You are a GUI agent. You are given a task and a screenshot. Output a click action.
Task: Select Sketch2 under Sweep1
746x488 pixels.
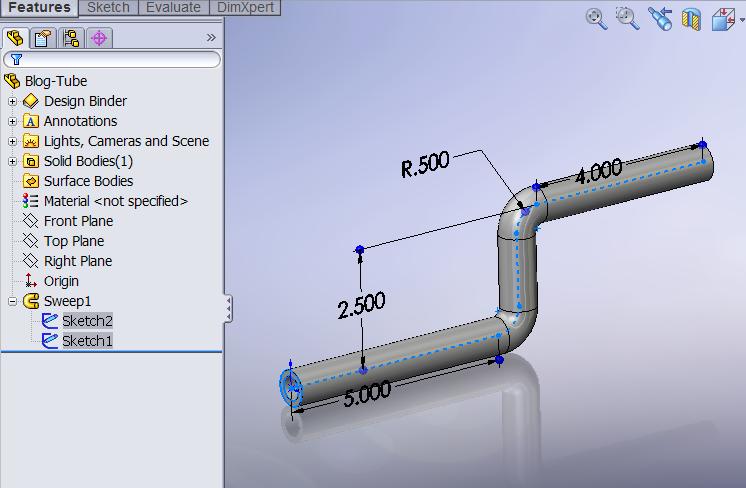point(87,321)
